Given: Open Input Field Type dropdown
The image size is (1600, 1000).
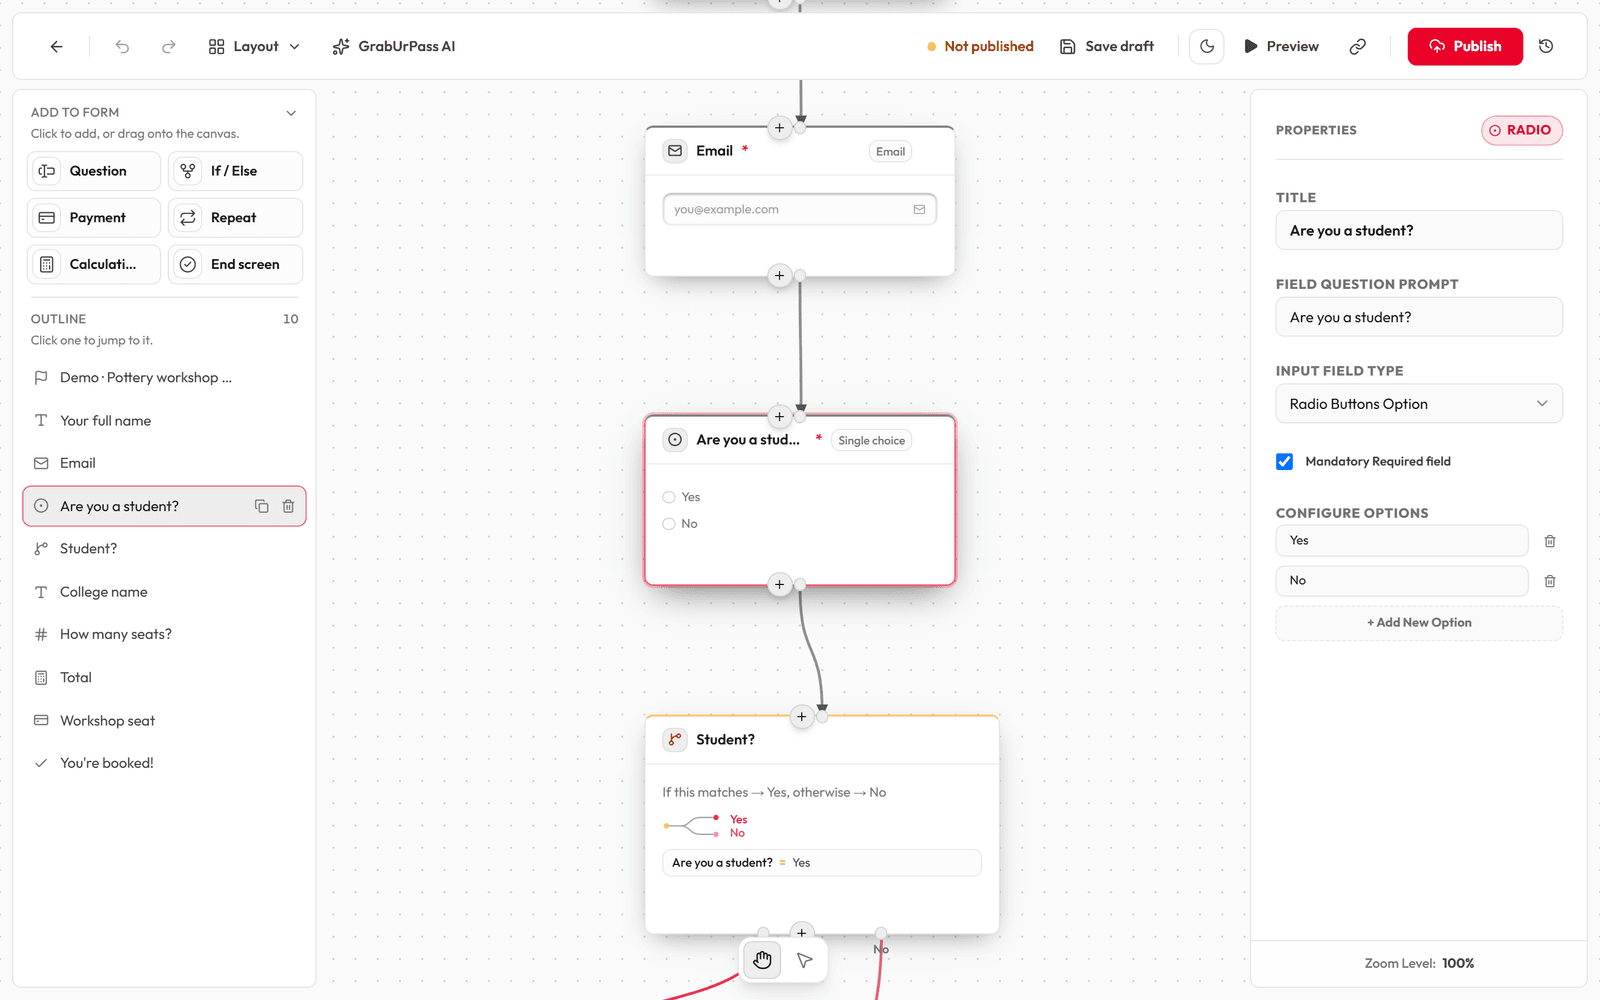Looking at the screenshot, I should 1419,404.
